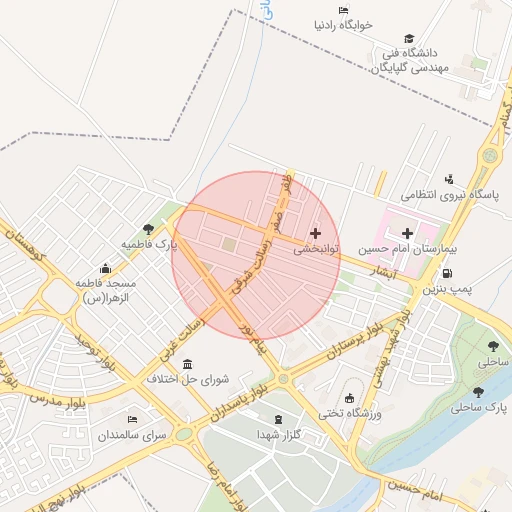Select Imam Hossein Hospital cross icon

pos(407,233)
